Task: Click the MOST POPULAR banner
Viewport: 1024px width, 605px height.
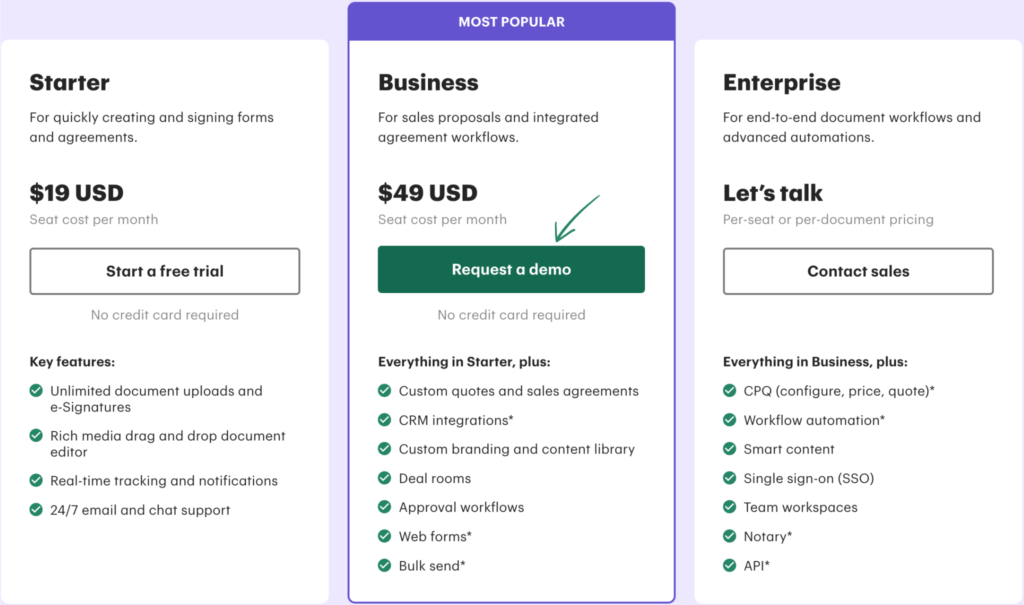Action: pyautogui.click(x=511, y=22)
